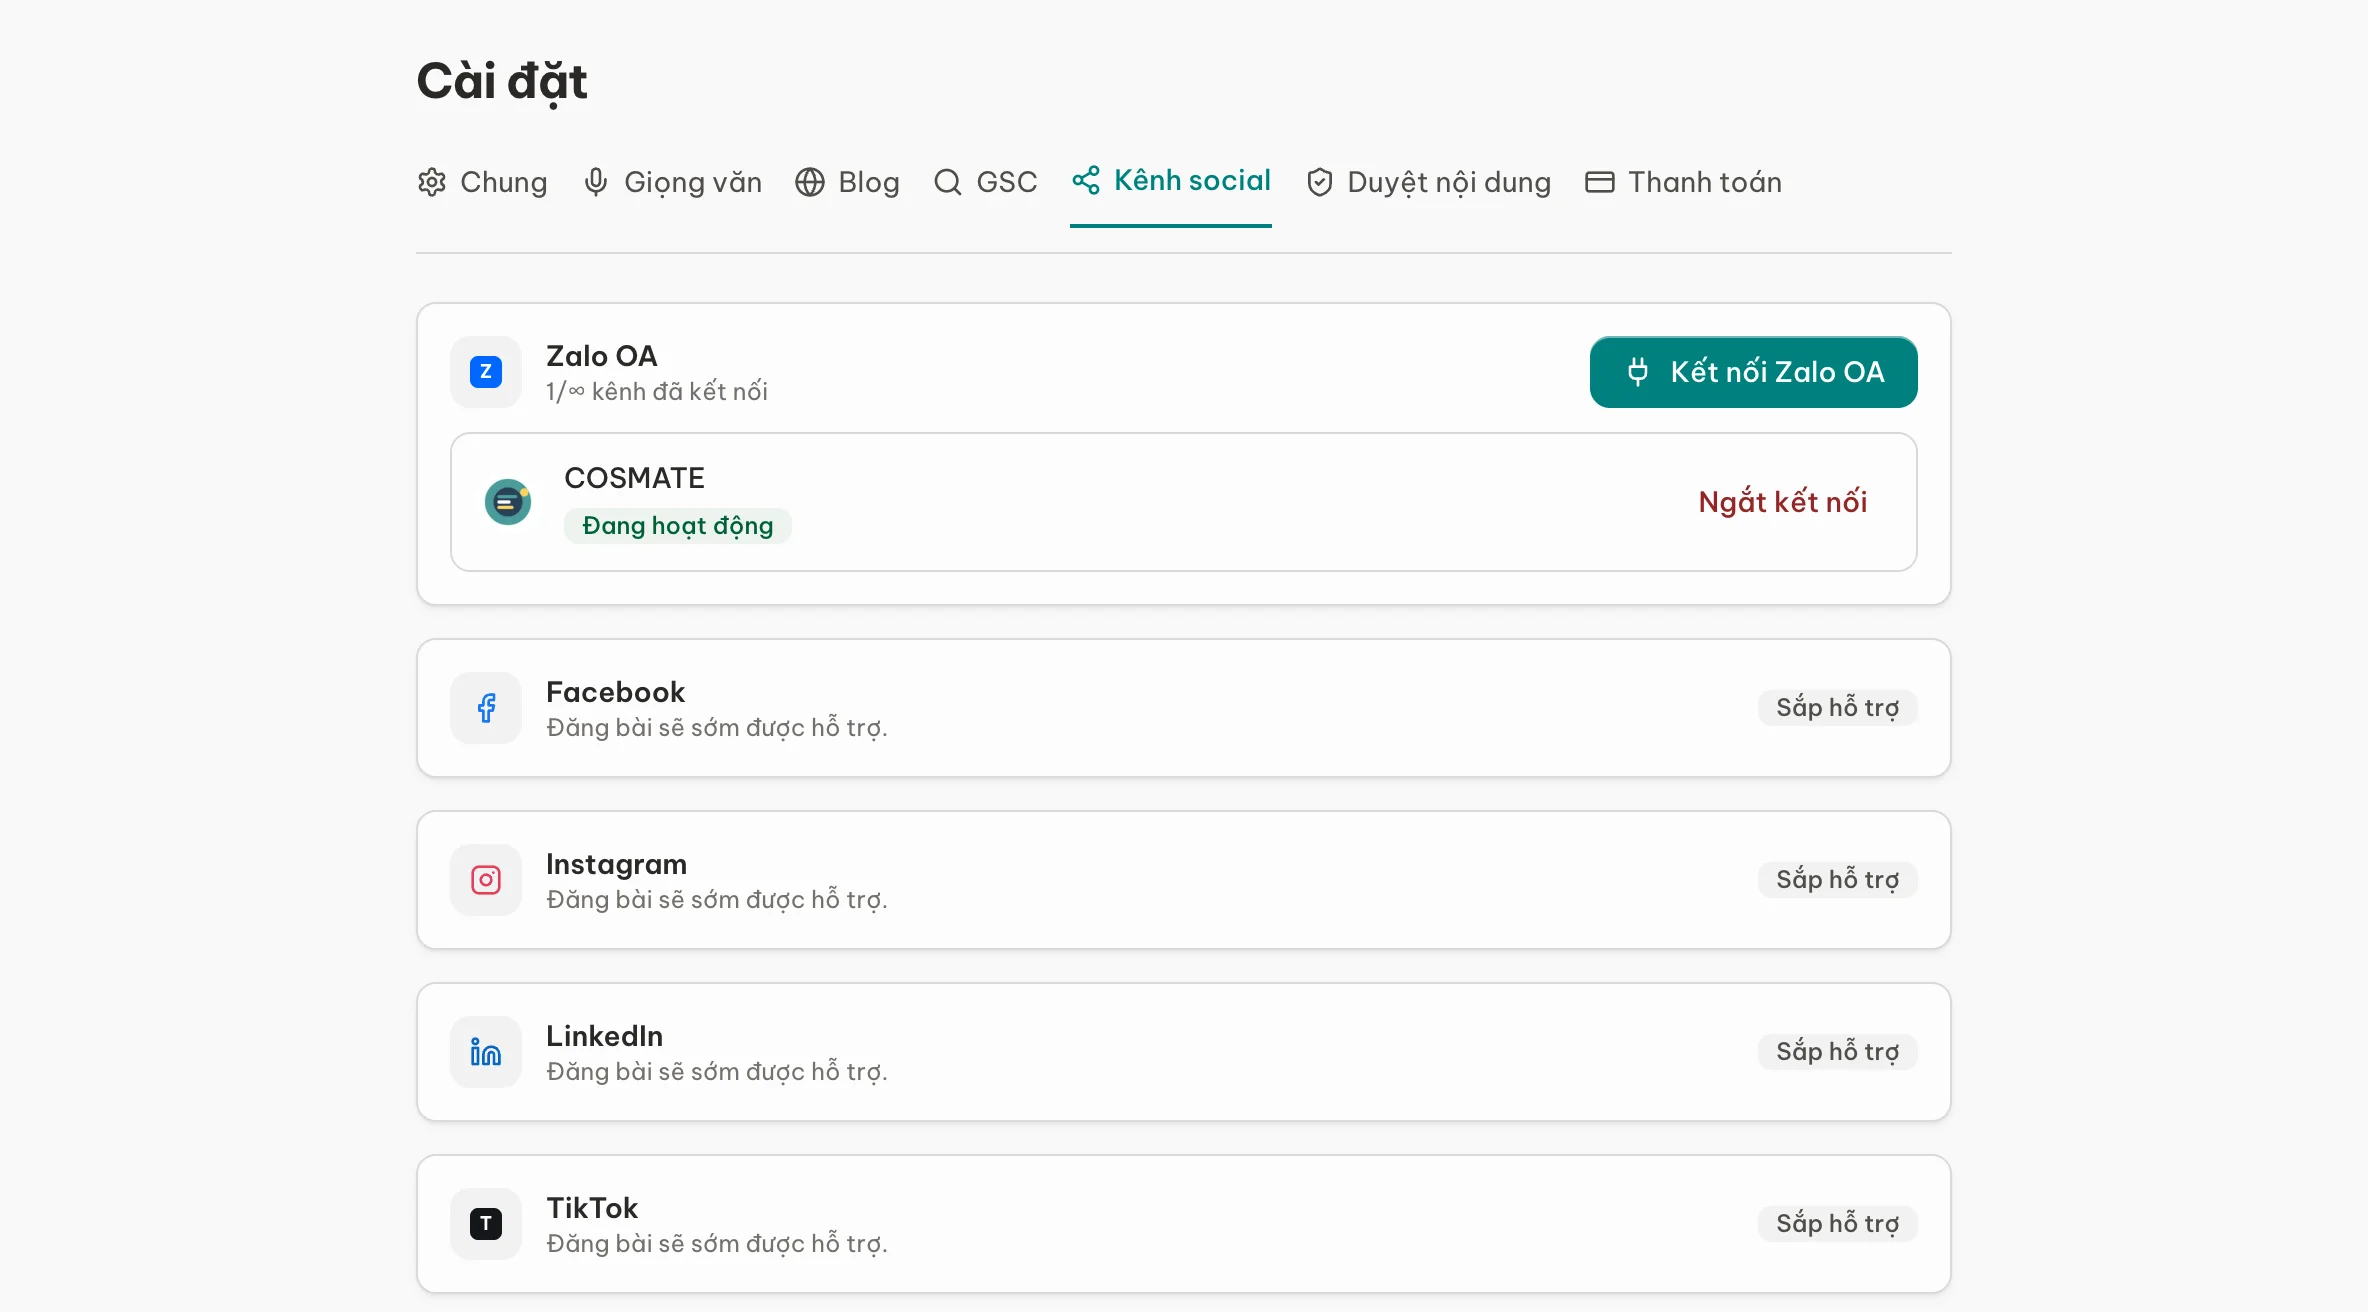Image resolution: width=2368 pixels, height=1312 pixels.
Task: Click the TikTok title text
Action: click(592, 1208)
